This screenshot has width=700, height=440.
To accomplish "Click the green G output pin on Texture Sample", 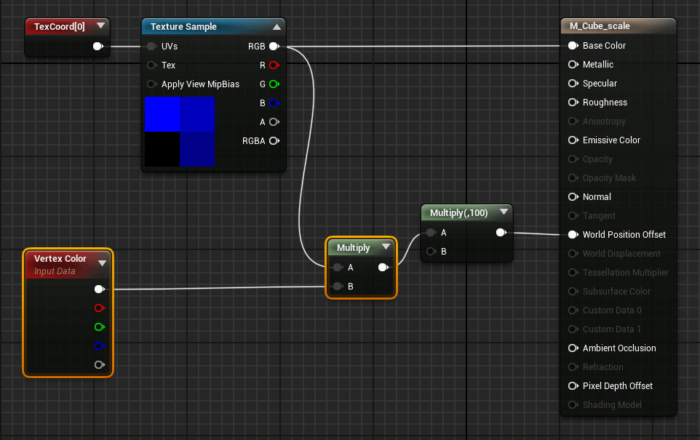I will pos(273,84).
